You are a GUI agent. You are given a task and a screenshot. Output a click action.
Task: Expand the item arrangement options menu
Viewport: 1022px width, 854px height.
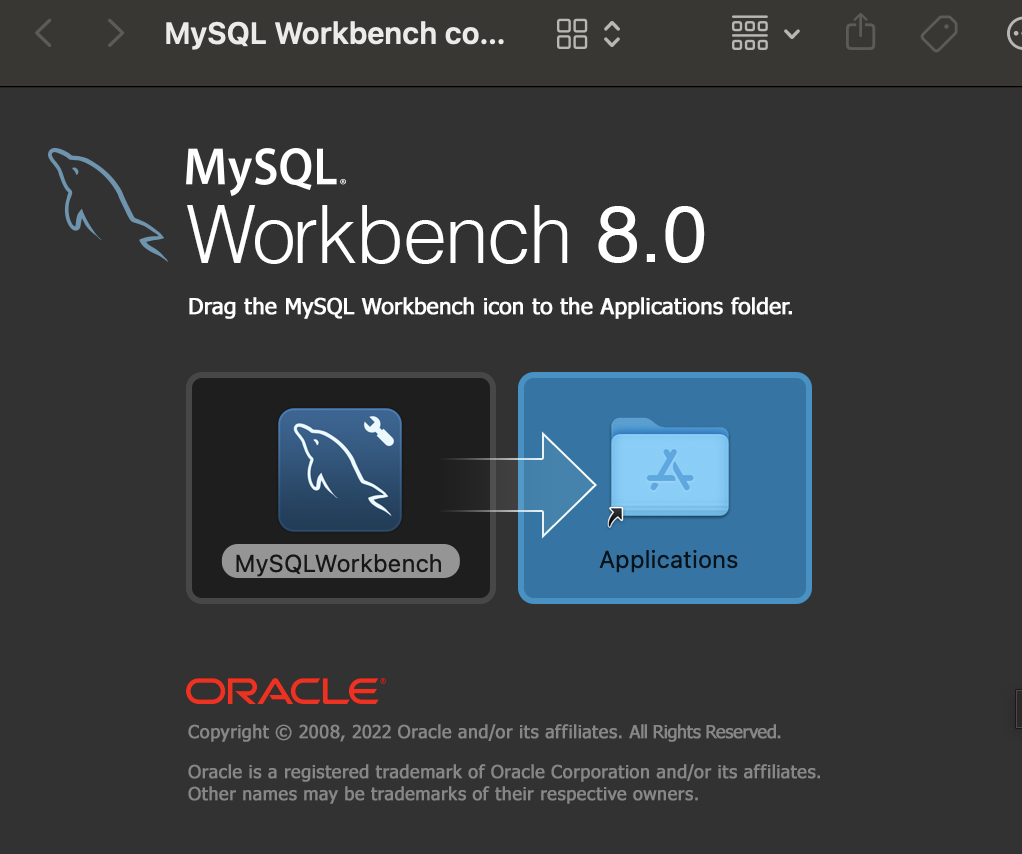coord(749,33)
